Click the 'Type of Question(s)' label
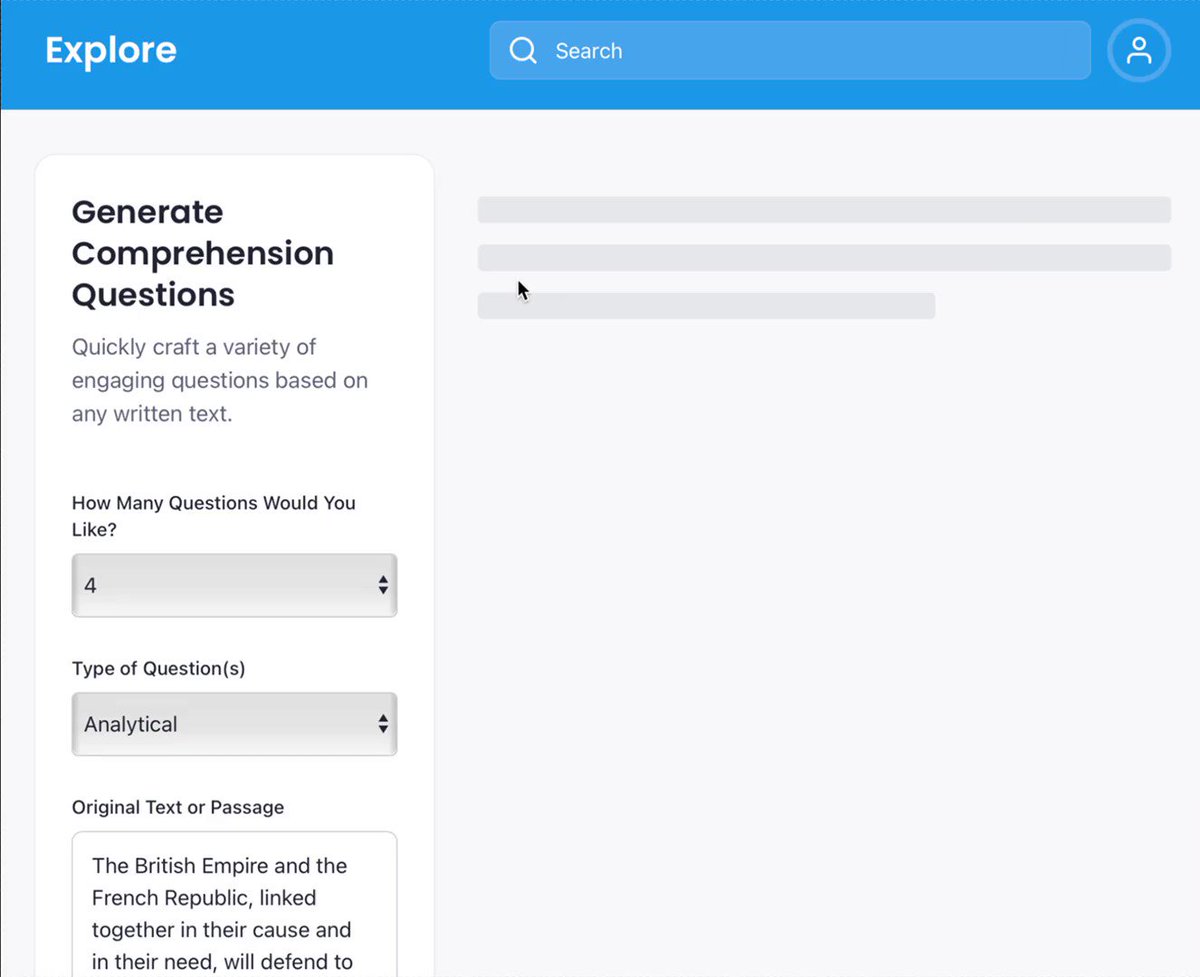This screenshot has width=1200, height=977. (159, 669)
